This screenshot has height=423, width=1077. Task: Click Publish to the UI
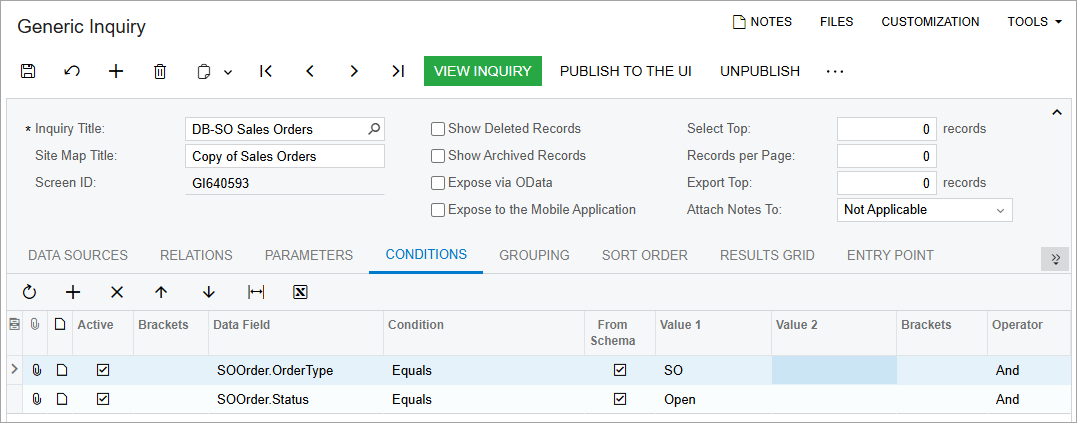pyautogui.click(x=626, y=71)
